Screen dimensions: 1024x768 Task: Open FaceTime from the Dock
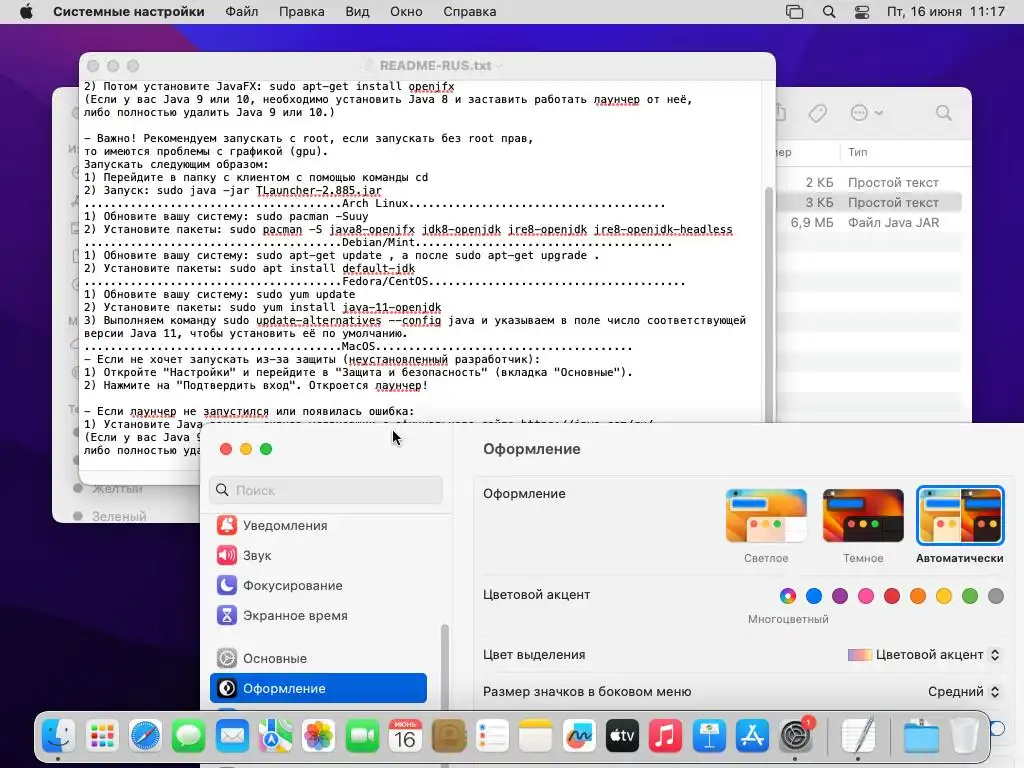[362, 736]
